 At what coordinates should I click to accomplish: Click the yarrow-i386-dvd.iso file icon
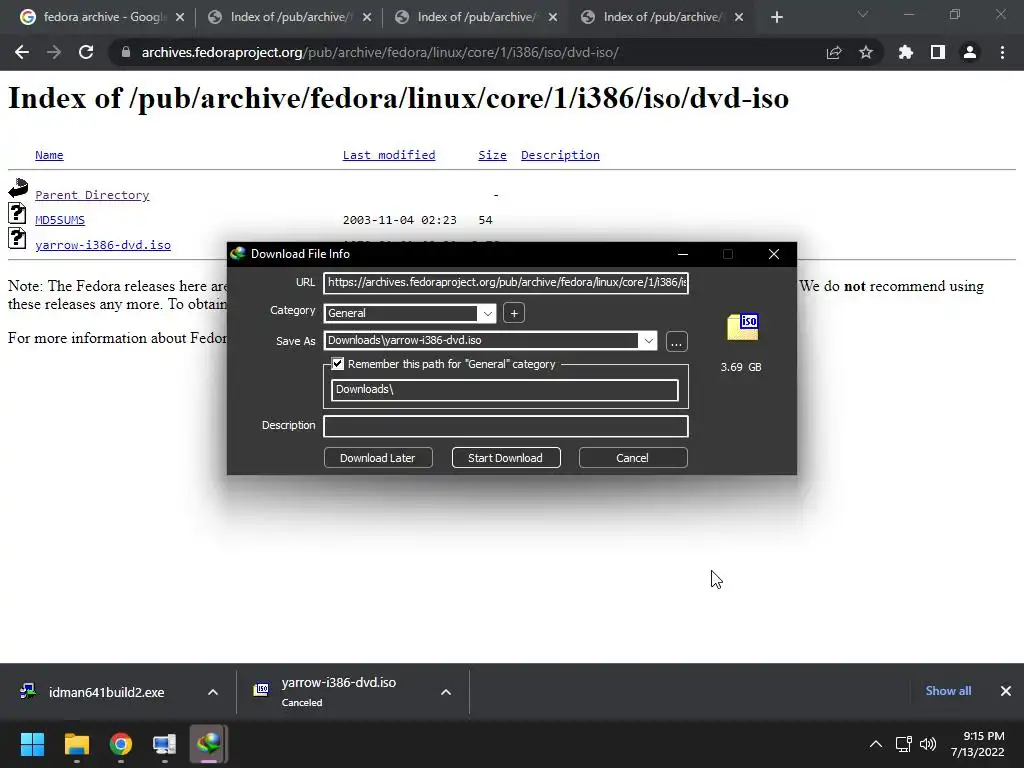[x=18, y=238]
